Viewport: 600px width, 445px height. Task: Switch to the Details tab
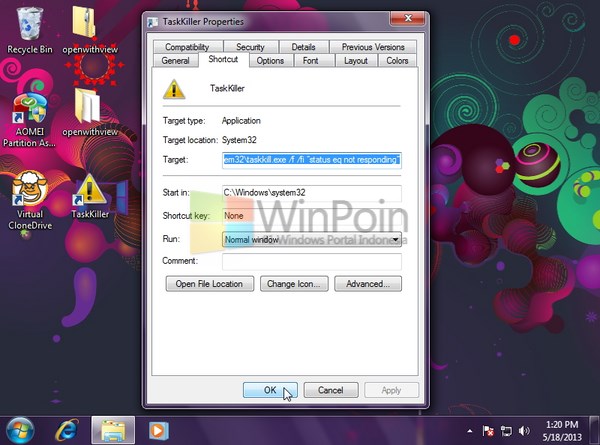303,47
